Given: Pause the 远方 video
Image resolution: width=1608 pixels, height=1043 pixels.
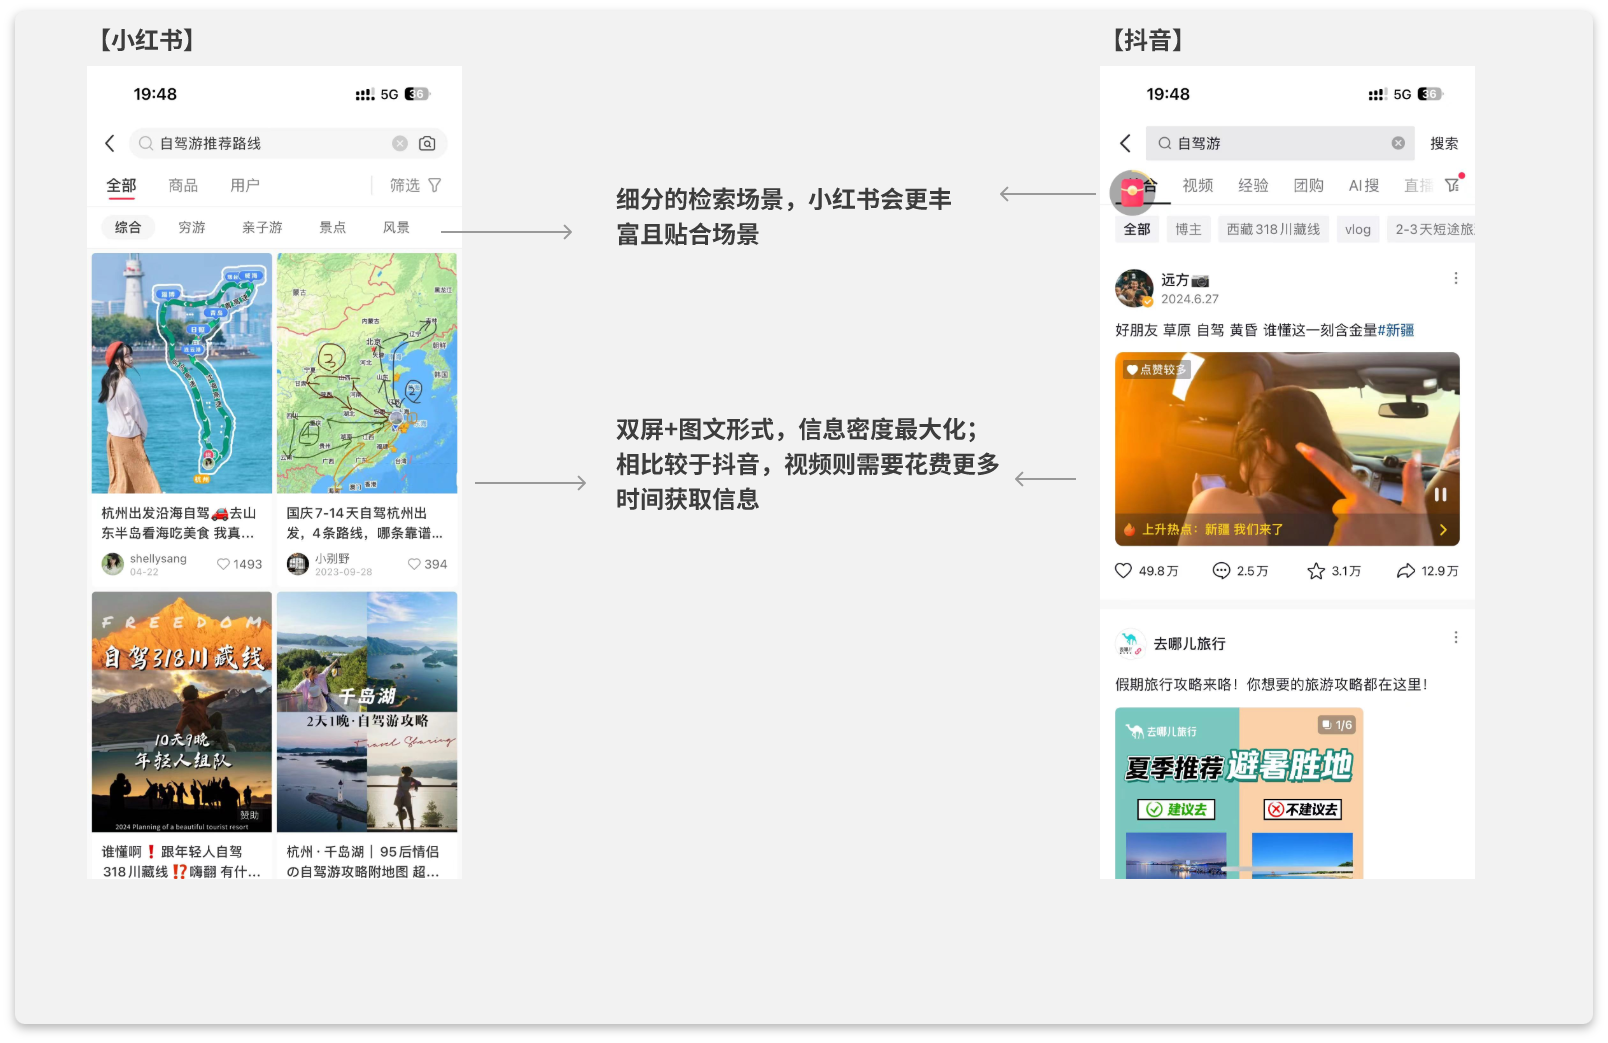Looking at the screenshot, I should click(x=1441, y=494).
